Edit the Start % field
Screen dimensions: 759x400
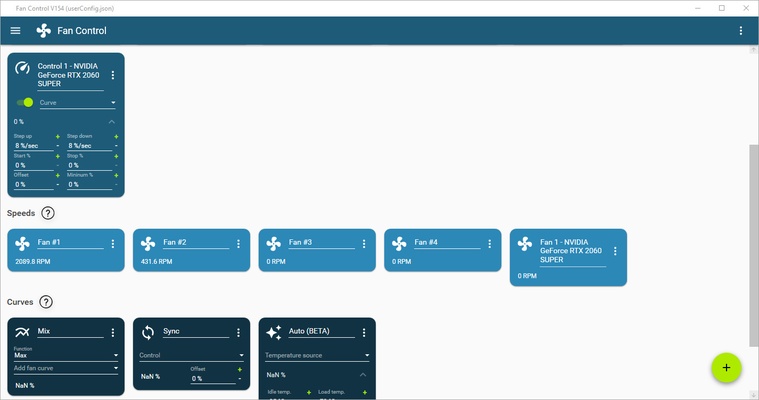33,165
